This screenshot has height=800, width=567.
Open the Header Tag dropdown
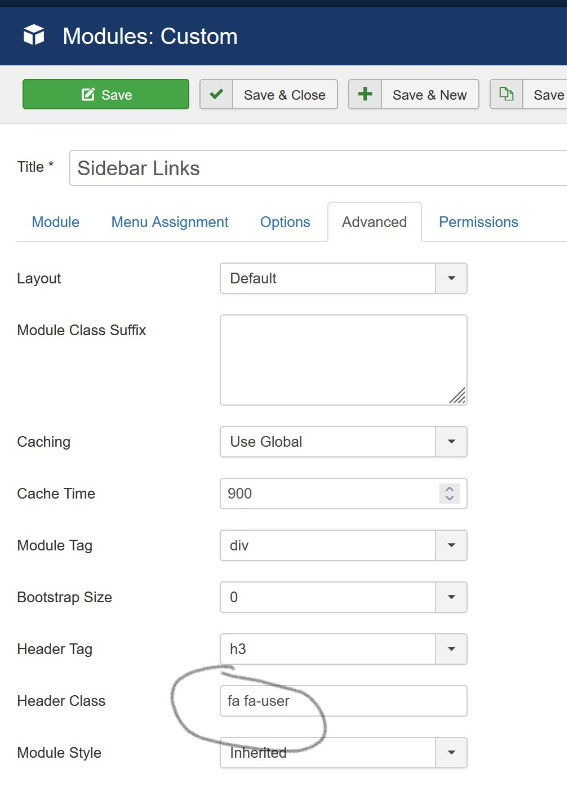343,649
